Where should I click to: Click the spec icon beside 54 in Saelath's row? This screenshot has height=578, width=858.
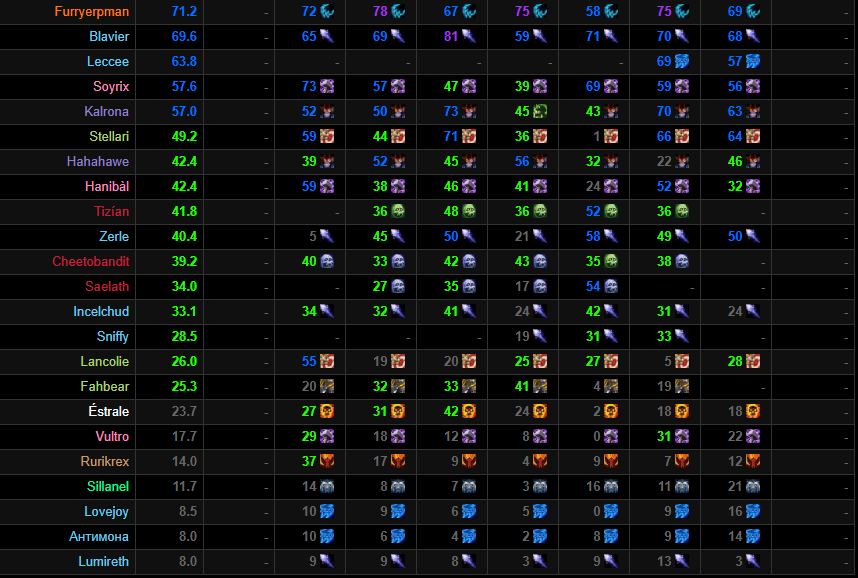(x=611, y=286)
